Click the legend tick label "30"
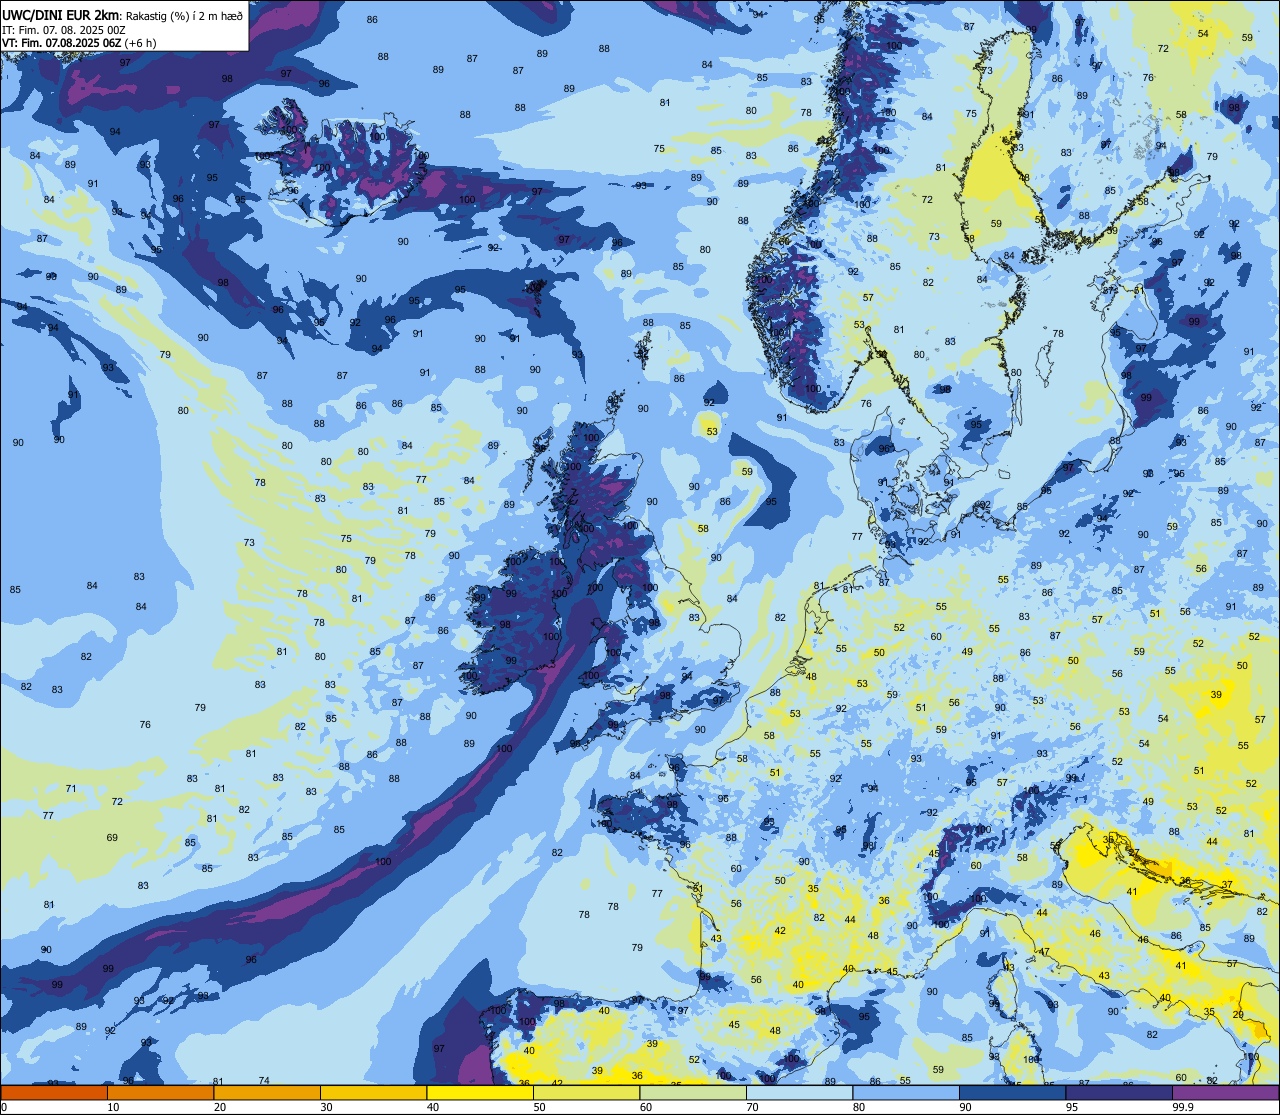The image size is (1280, 1115). pyautogui.click(x=326, y=1107)
